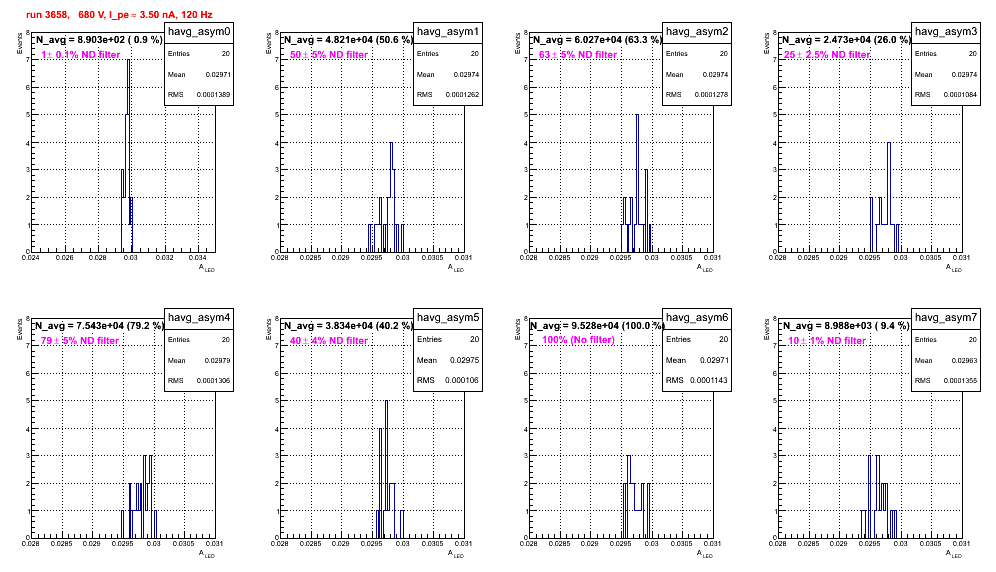Select the havg_asym7 stat box title
The height and width of the screenshot is (572, 996).
point(946,317)
